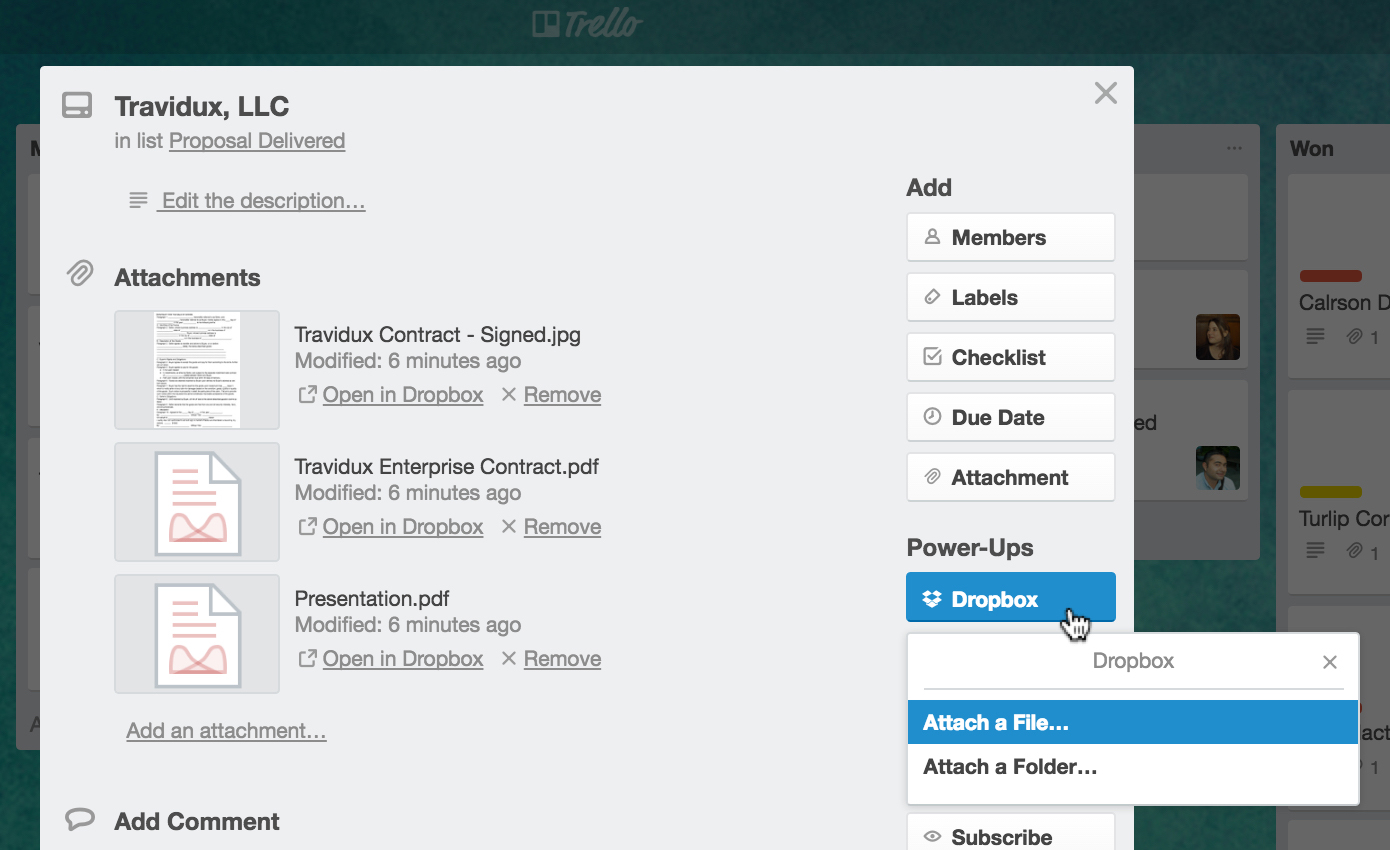Click the Add an attachment… link

click(x=226, y=731)
